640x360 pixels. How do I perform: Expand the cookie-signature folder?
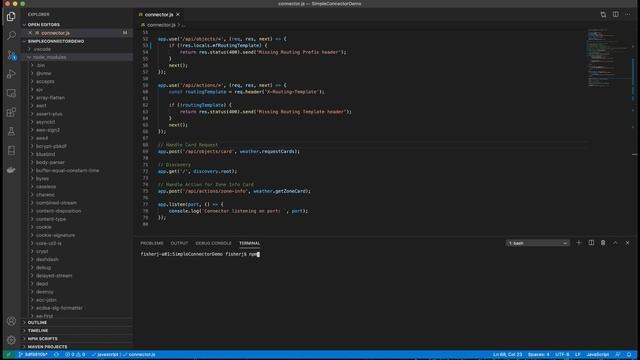[x=55, y=235]
